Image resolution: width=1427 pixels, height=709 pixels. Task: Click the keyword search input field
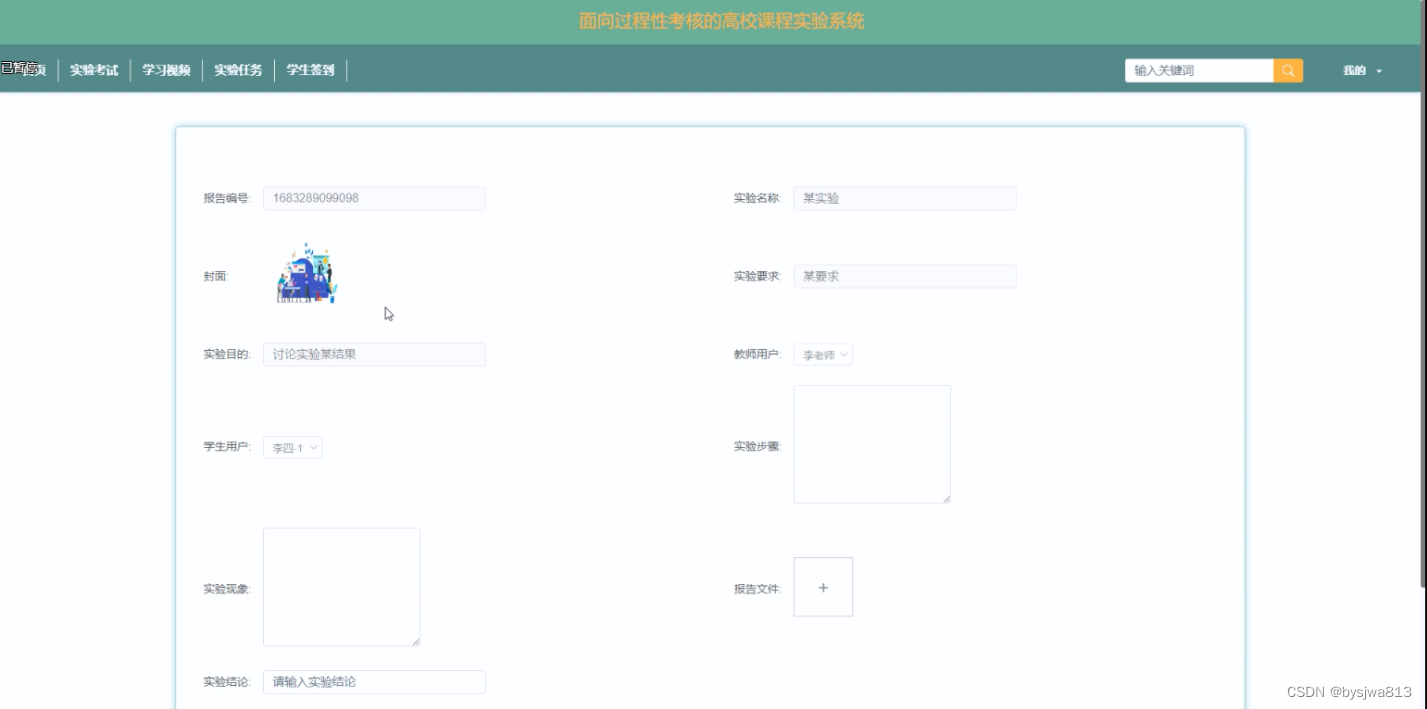pos(1199,71)
